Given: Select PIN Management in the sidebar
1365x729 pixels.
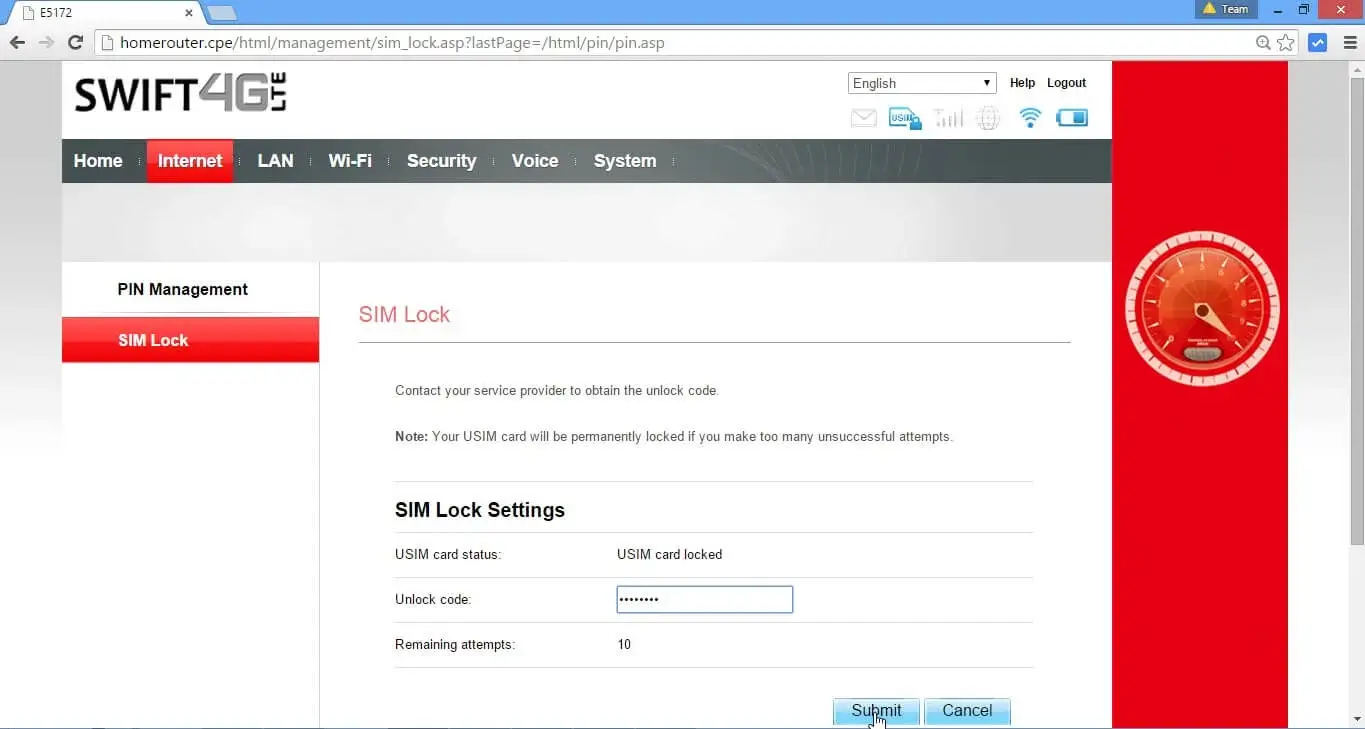Looking at the screenshot, I should pos(182,289).
